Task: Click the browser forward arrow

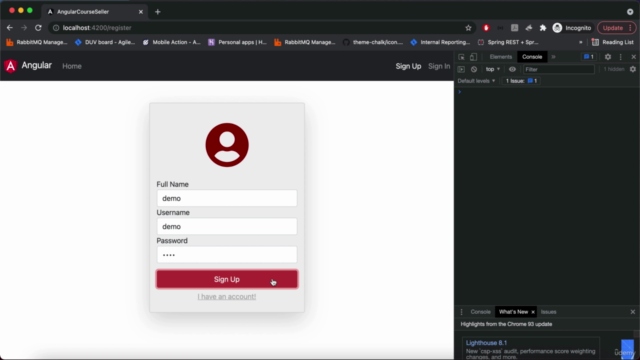Action: 24,28
